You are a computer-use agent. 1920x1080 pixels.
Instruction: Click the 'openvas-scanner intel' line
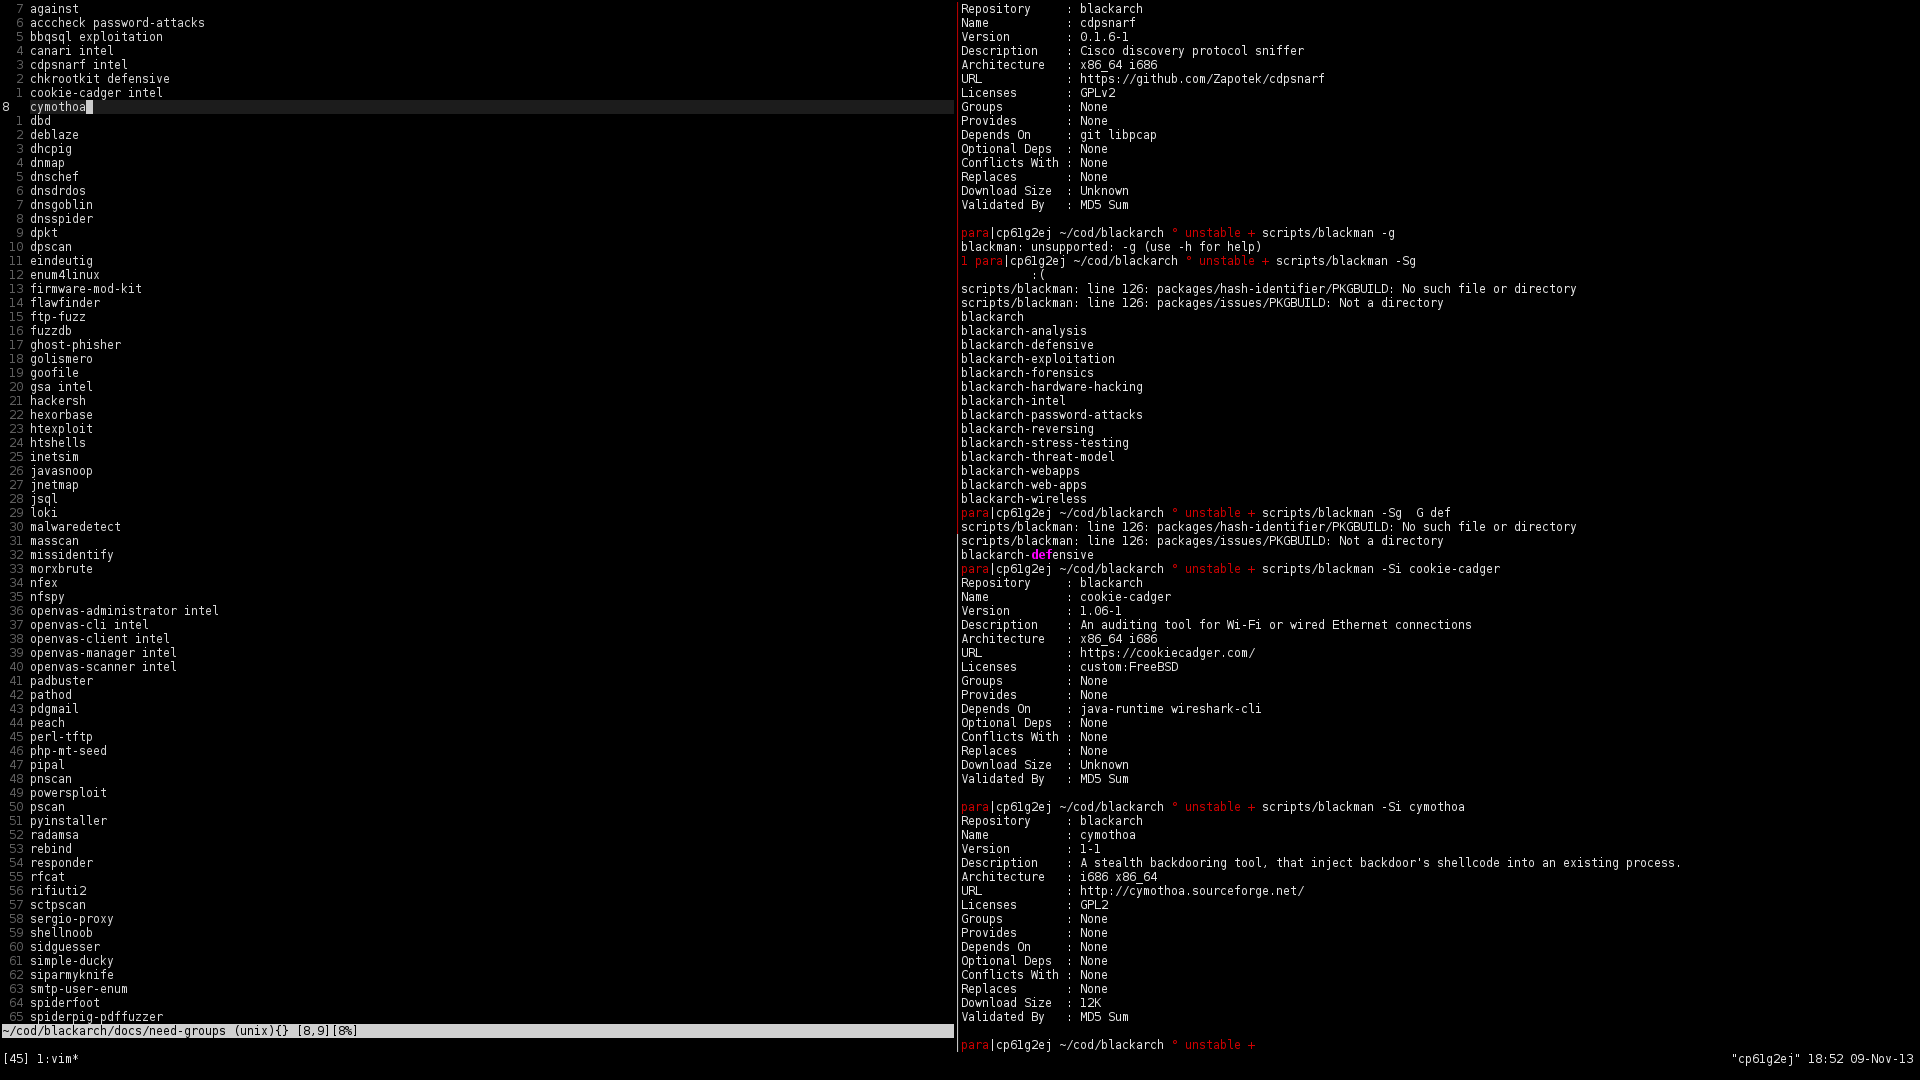103,667
